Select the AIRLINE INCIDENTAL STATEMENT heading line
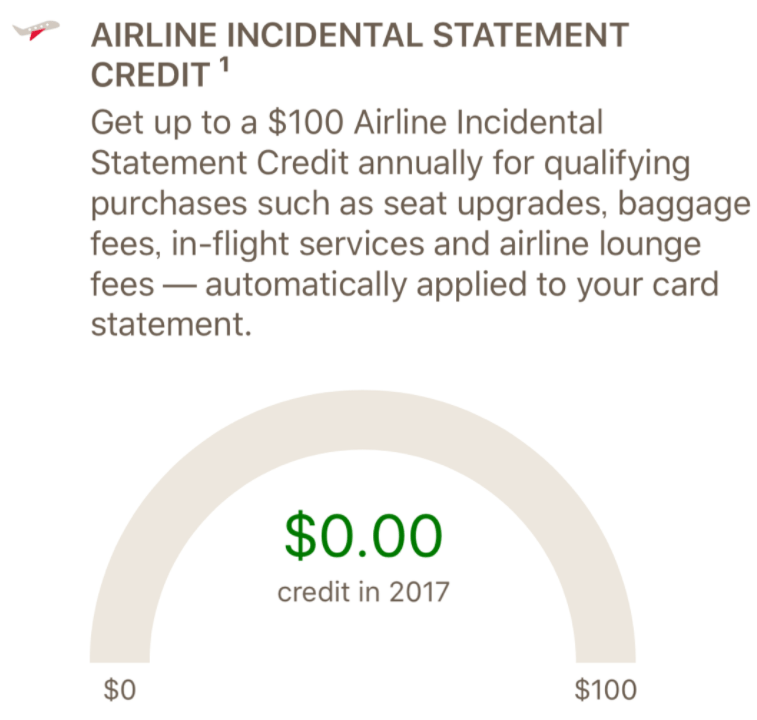The height and width of the screenshot is (720, 757). [x=359, y=36]
